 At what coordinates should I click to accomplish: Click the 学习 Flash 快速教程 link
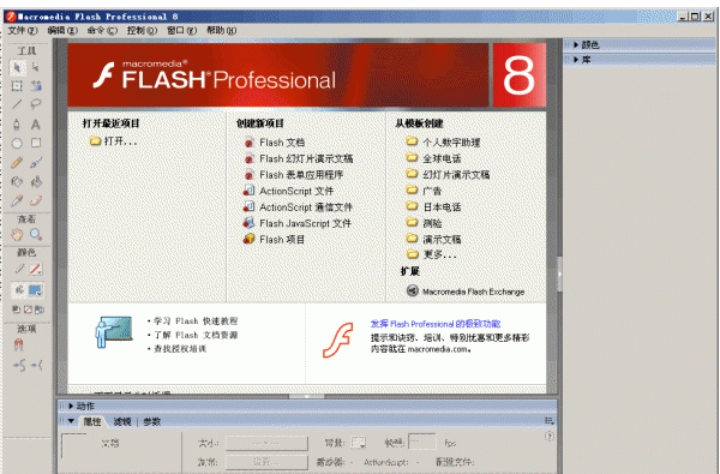coord(196,321)
